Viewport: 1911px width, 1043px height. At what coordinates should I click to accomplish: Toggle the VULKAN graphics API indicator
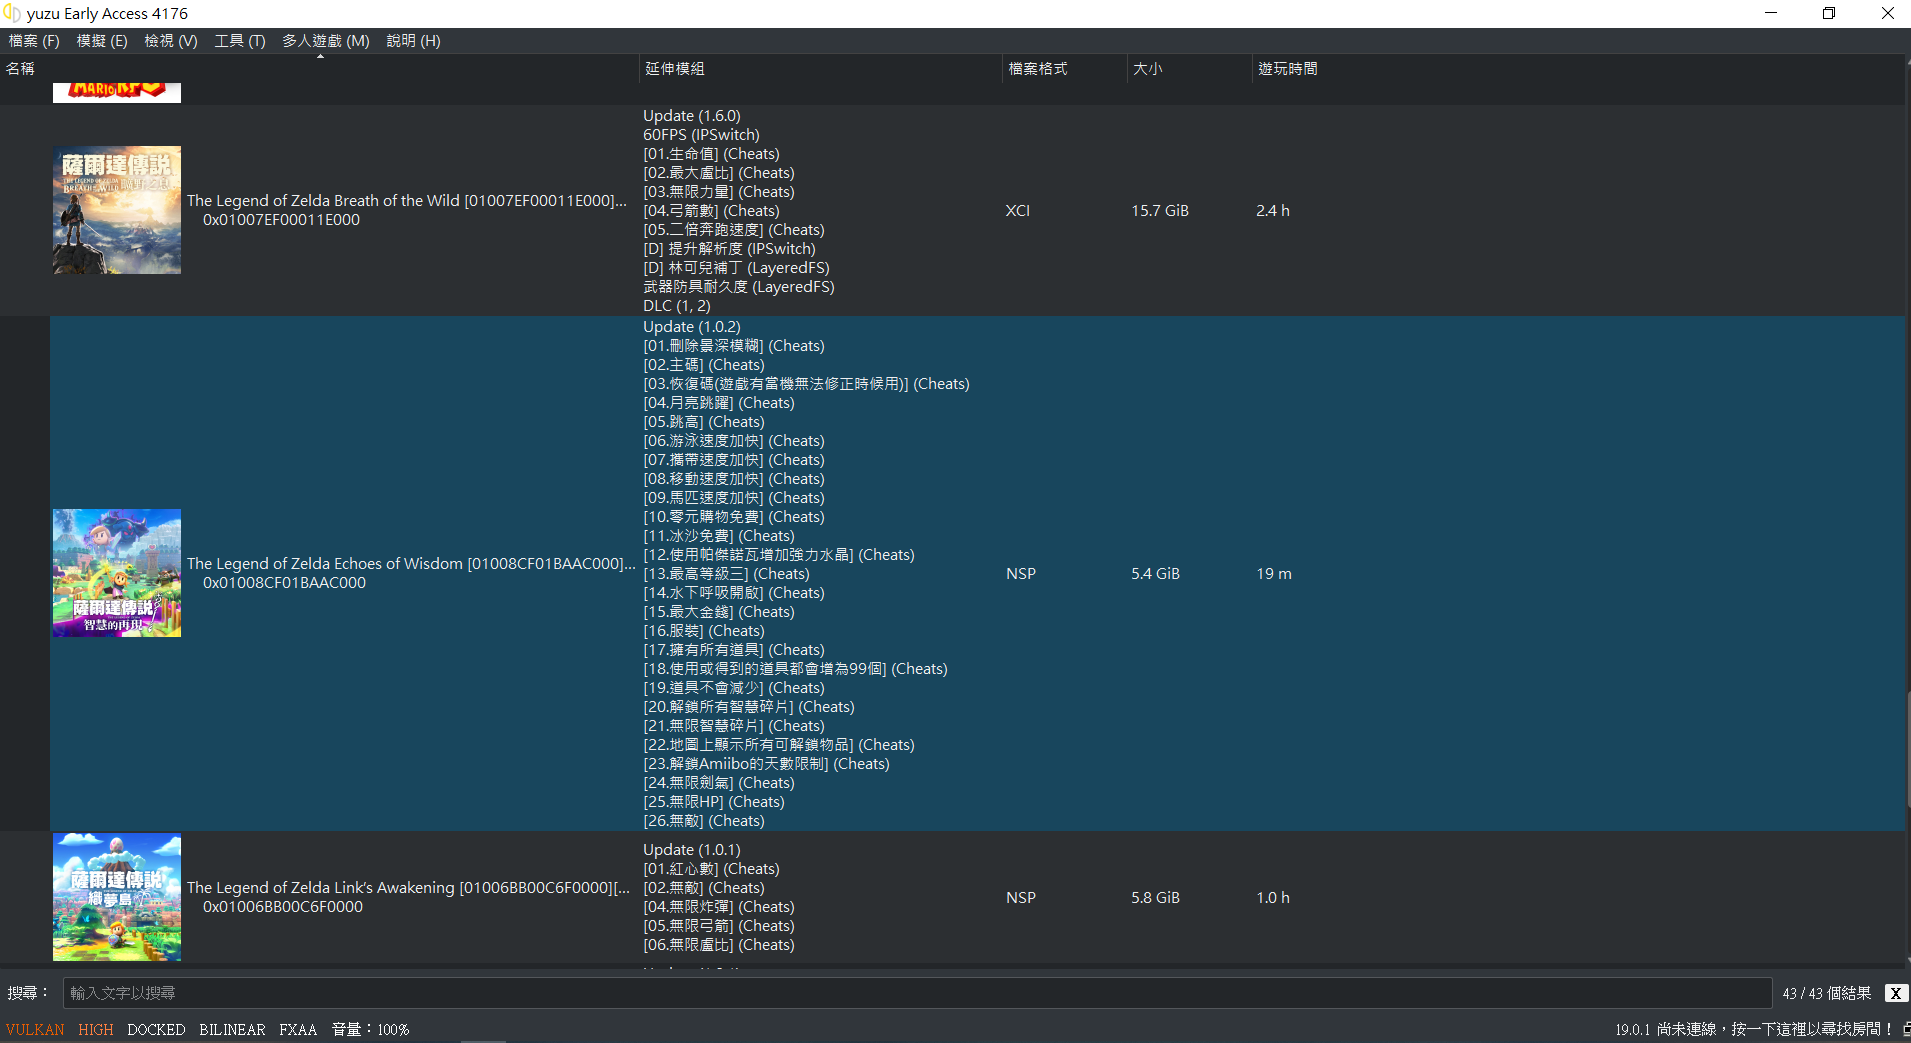tap(35, 1030)
